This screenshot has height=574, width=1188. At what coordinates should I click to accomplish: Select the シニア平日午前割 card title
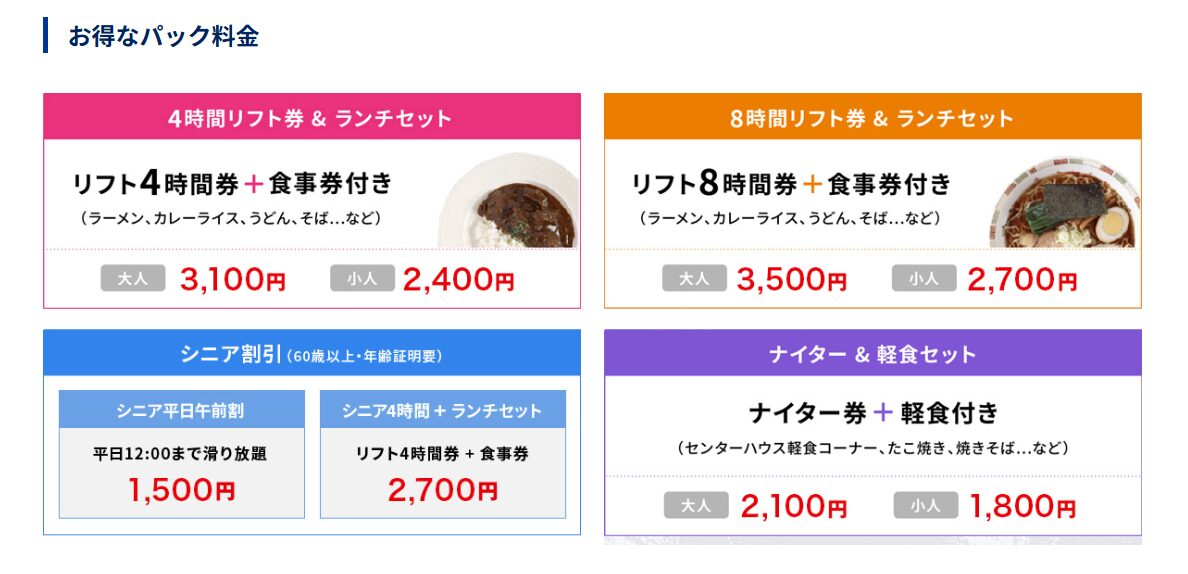[181, 410]
